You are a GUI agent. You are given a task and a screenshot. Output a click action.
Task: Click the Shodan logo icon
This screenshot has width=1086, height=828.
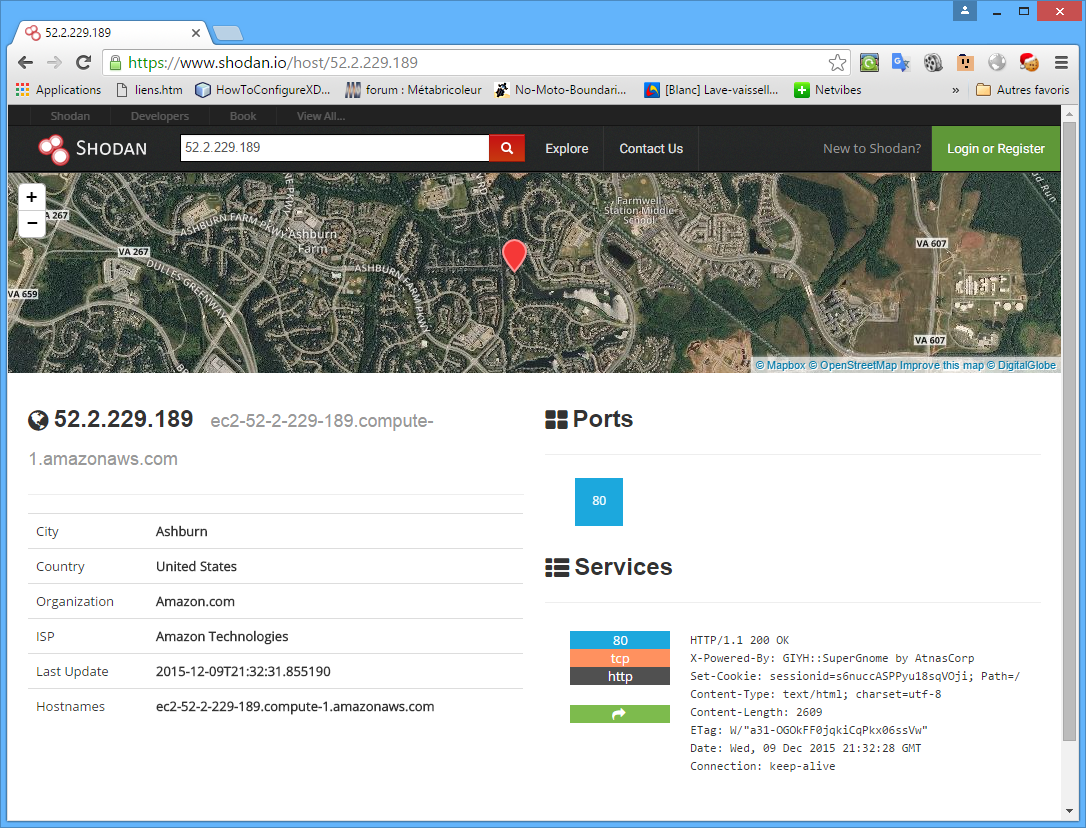(53, 149)
